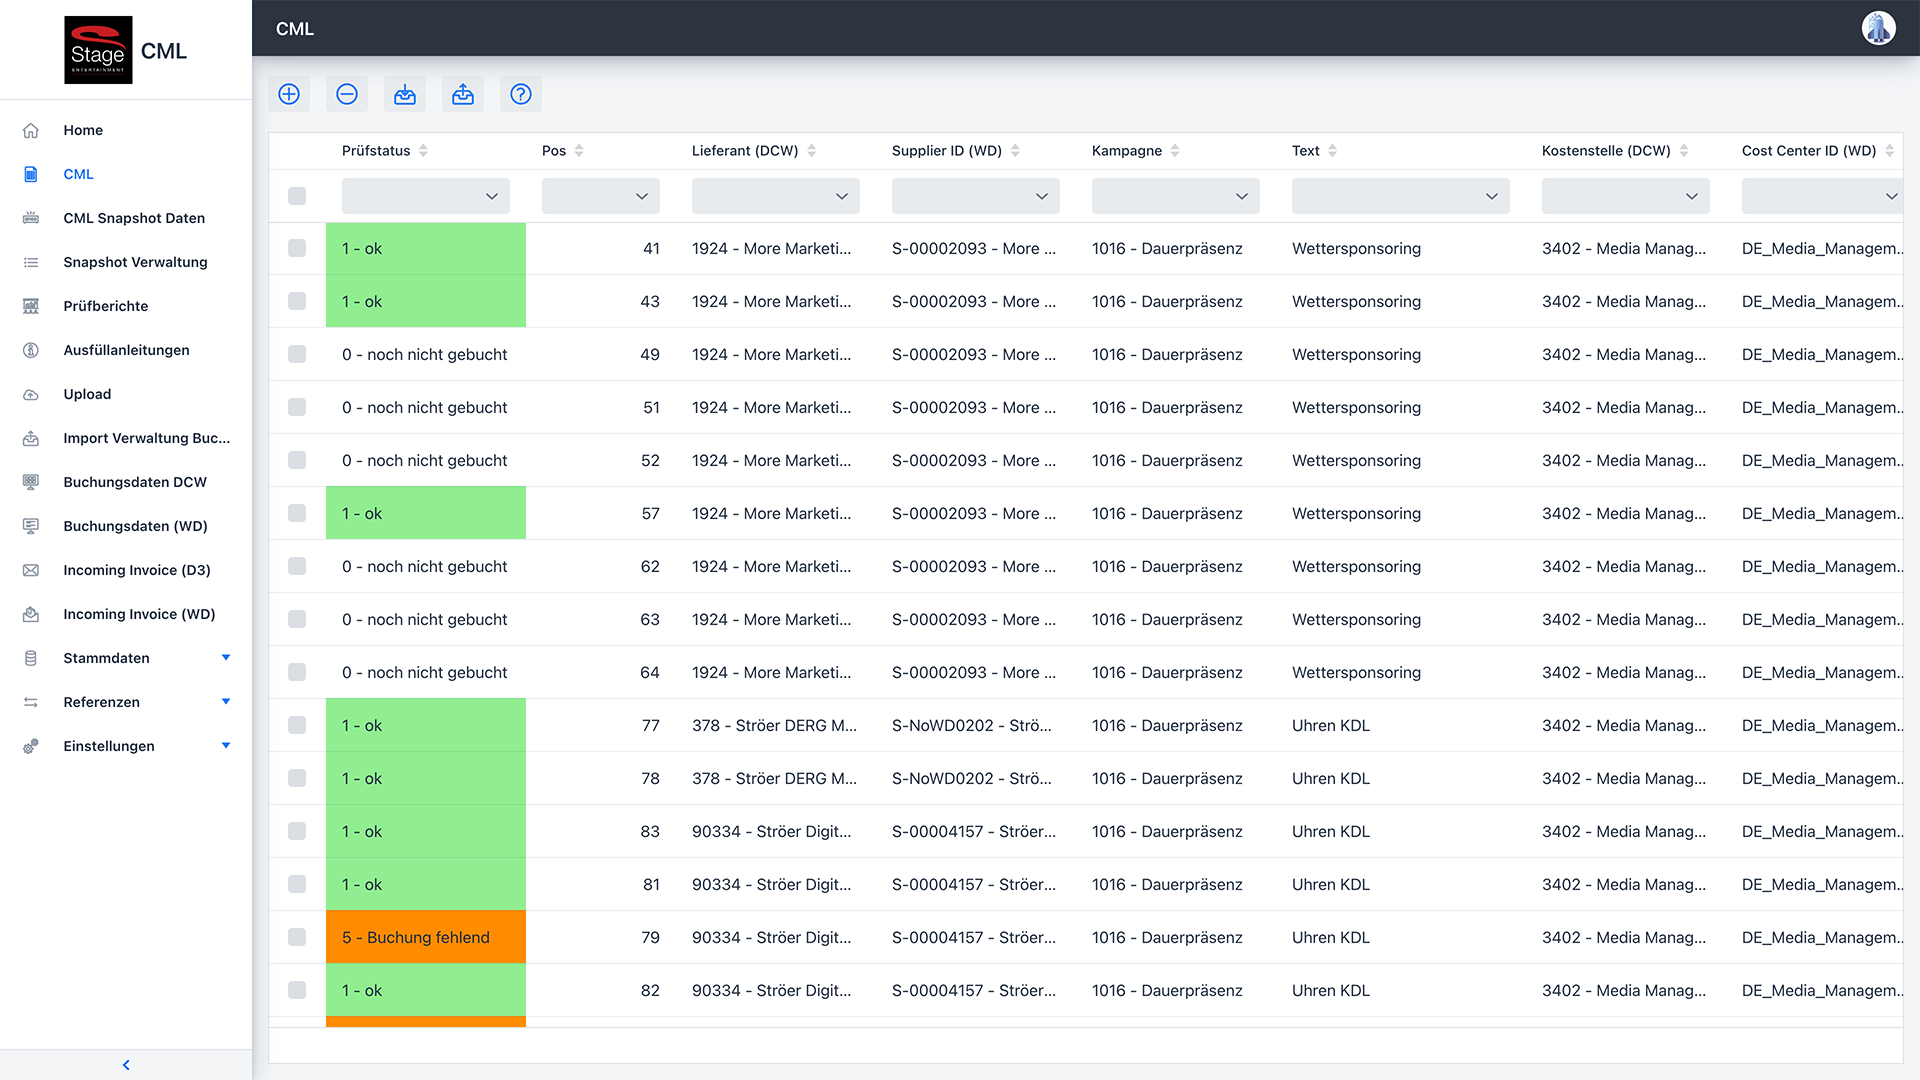Click the orange 5 - Buchung fehlend cell

pos(425,937)
